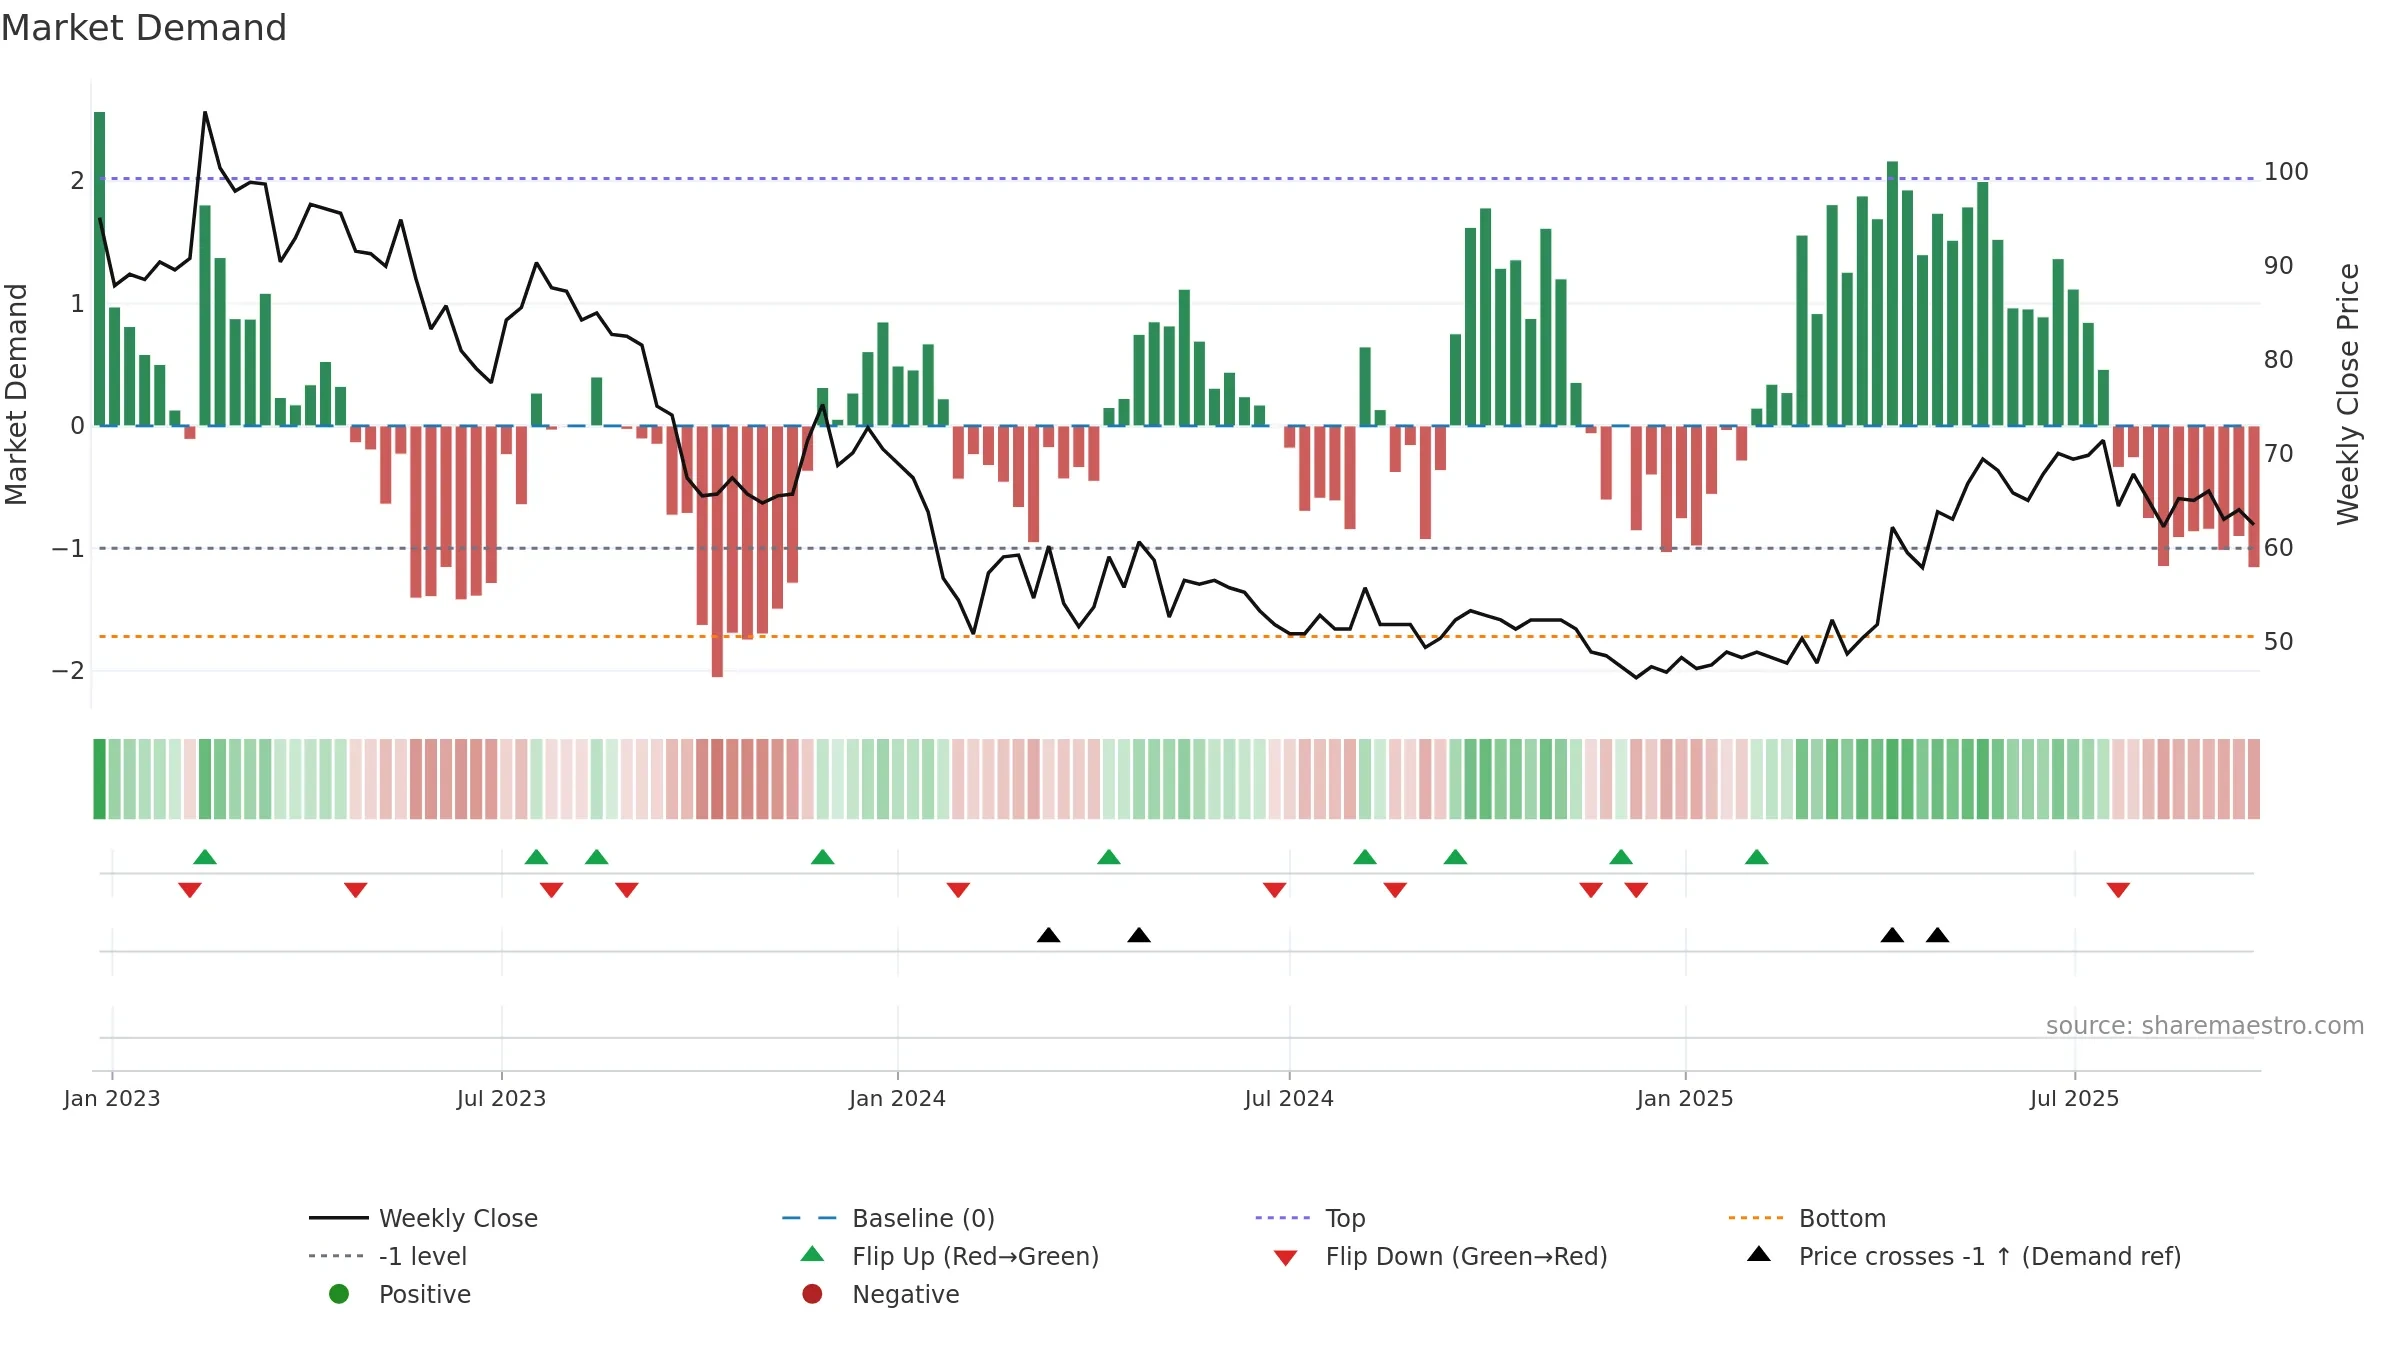The width and height of the screenshot is (2400, 1350).
Task: Click the Jul 2025 axis label
Action: point(2075,1099)
